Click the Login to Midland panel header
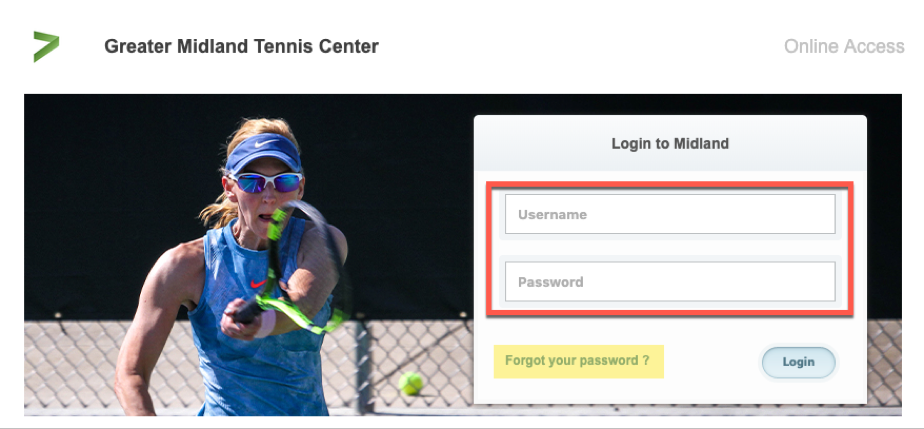The image size is (924, 429). pyautogui.click(x=670, y=143)
